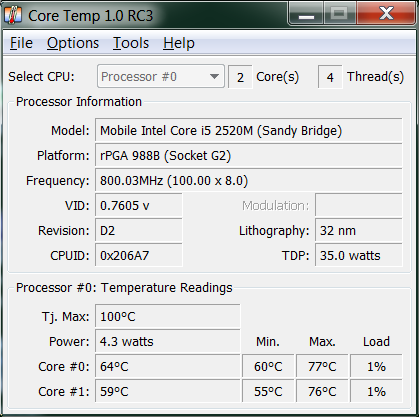Click the TDP field showing 35.0 watts
419x417 pixels.
359,256
